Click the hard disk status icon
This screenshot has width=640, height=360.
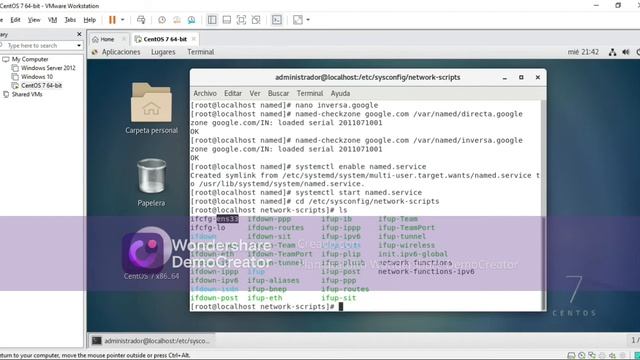click(571, 356)
